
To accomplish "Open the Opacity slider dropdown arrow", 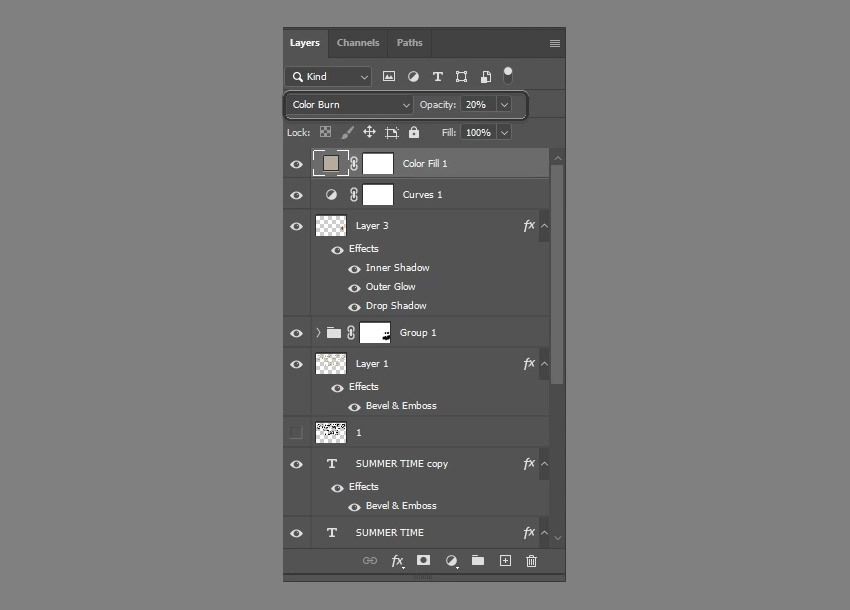I will click(x=503, y=105).
